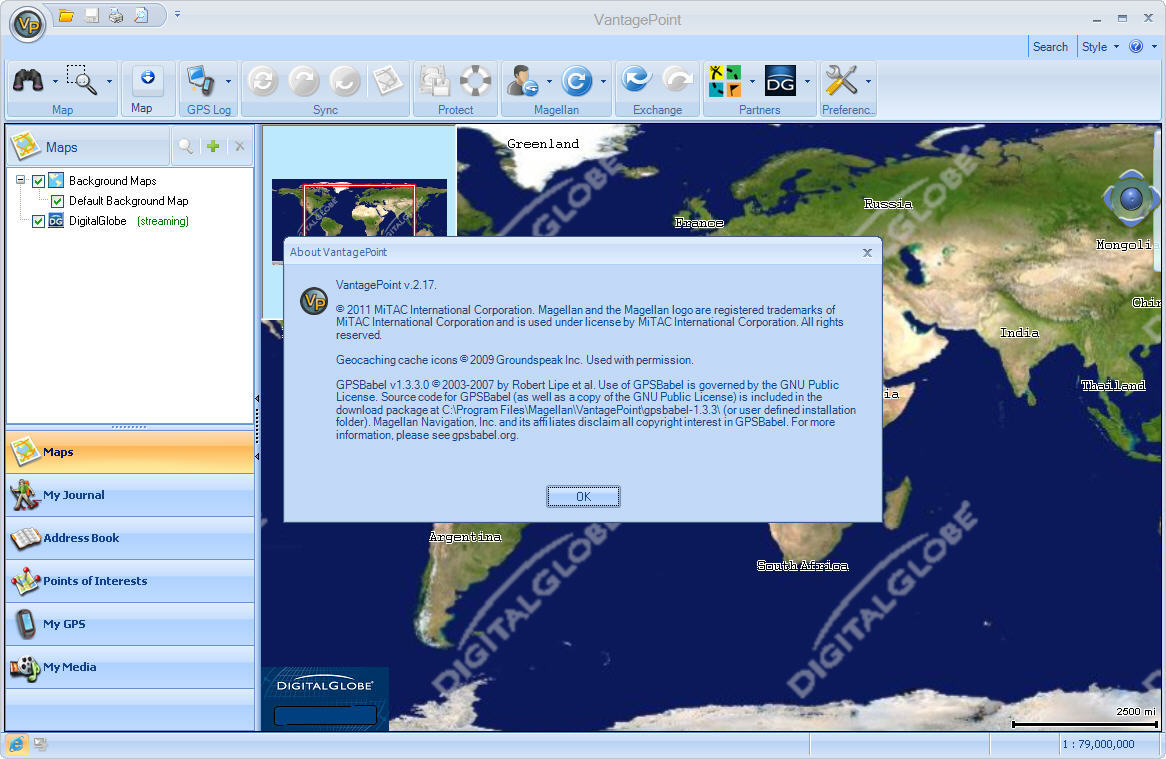Click the map scale 1 : 79,000,000
Screen dimensions: 1166x759
pyautogui.click(x=1098, y=744)
